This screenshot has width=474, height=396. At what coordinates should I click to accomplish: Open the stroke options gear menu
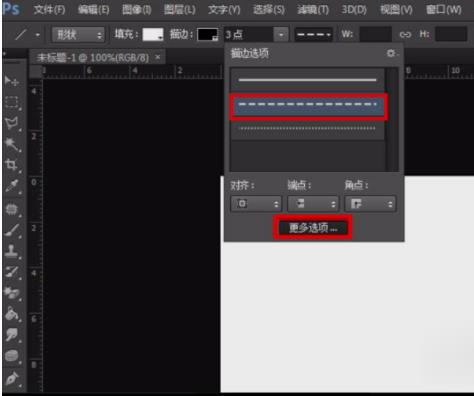(392, 53)
